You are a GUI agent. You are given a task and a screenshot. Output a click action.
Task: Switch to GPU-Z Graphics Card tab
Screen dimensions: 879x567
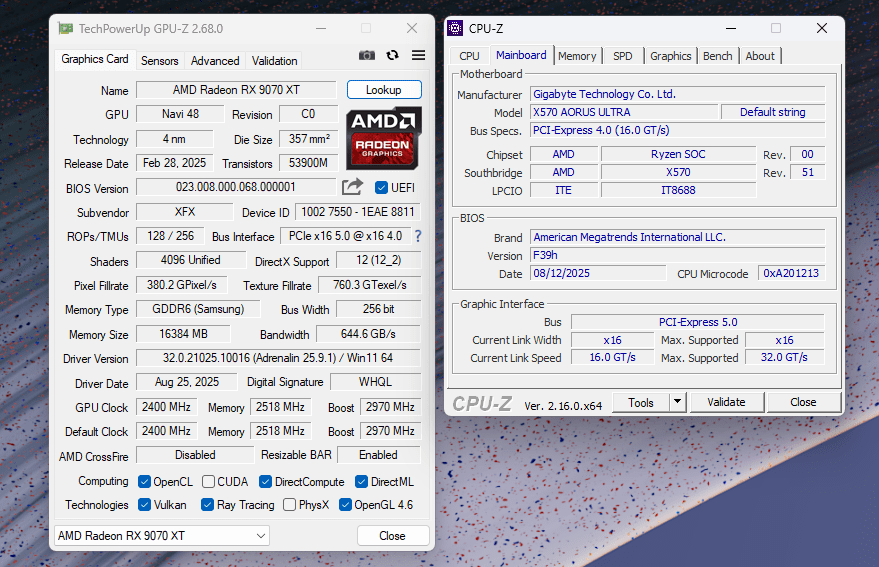(95, 59)
